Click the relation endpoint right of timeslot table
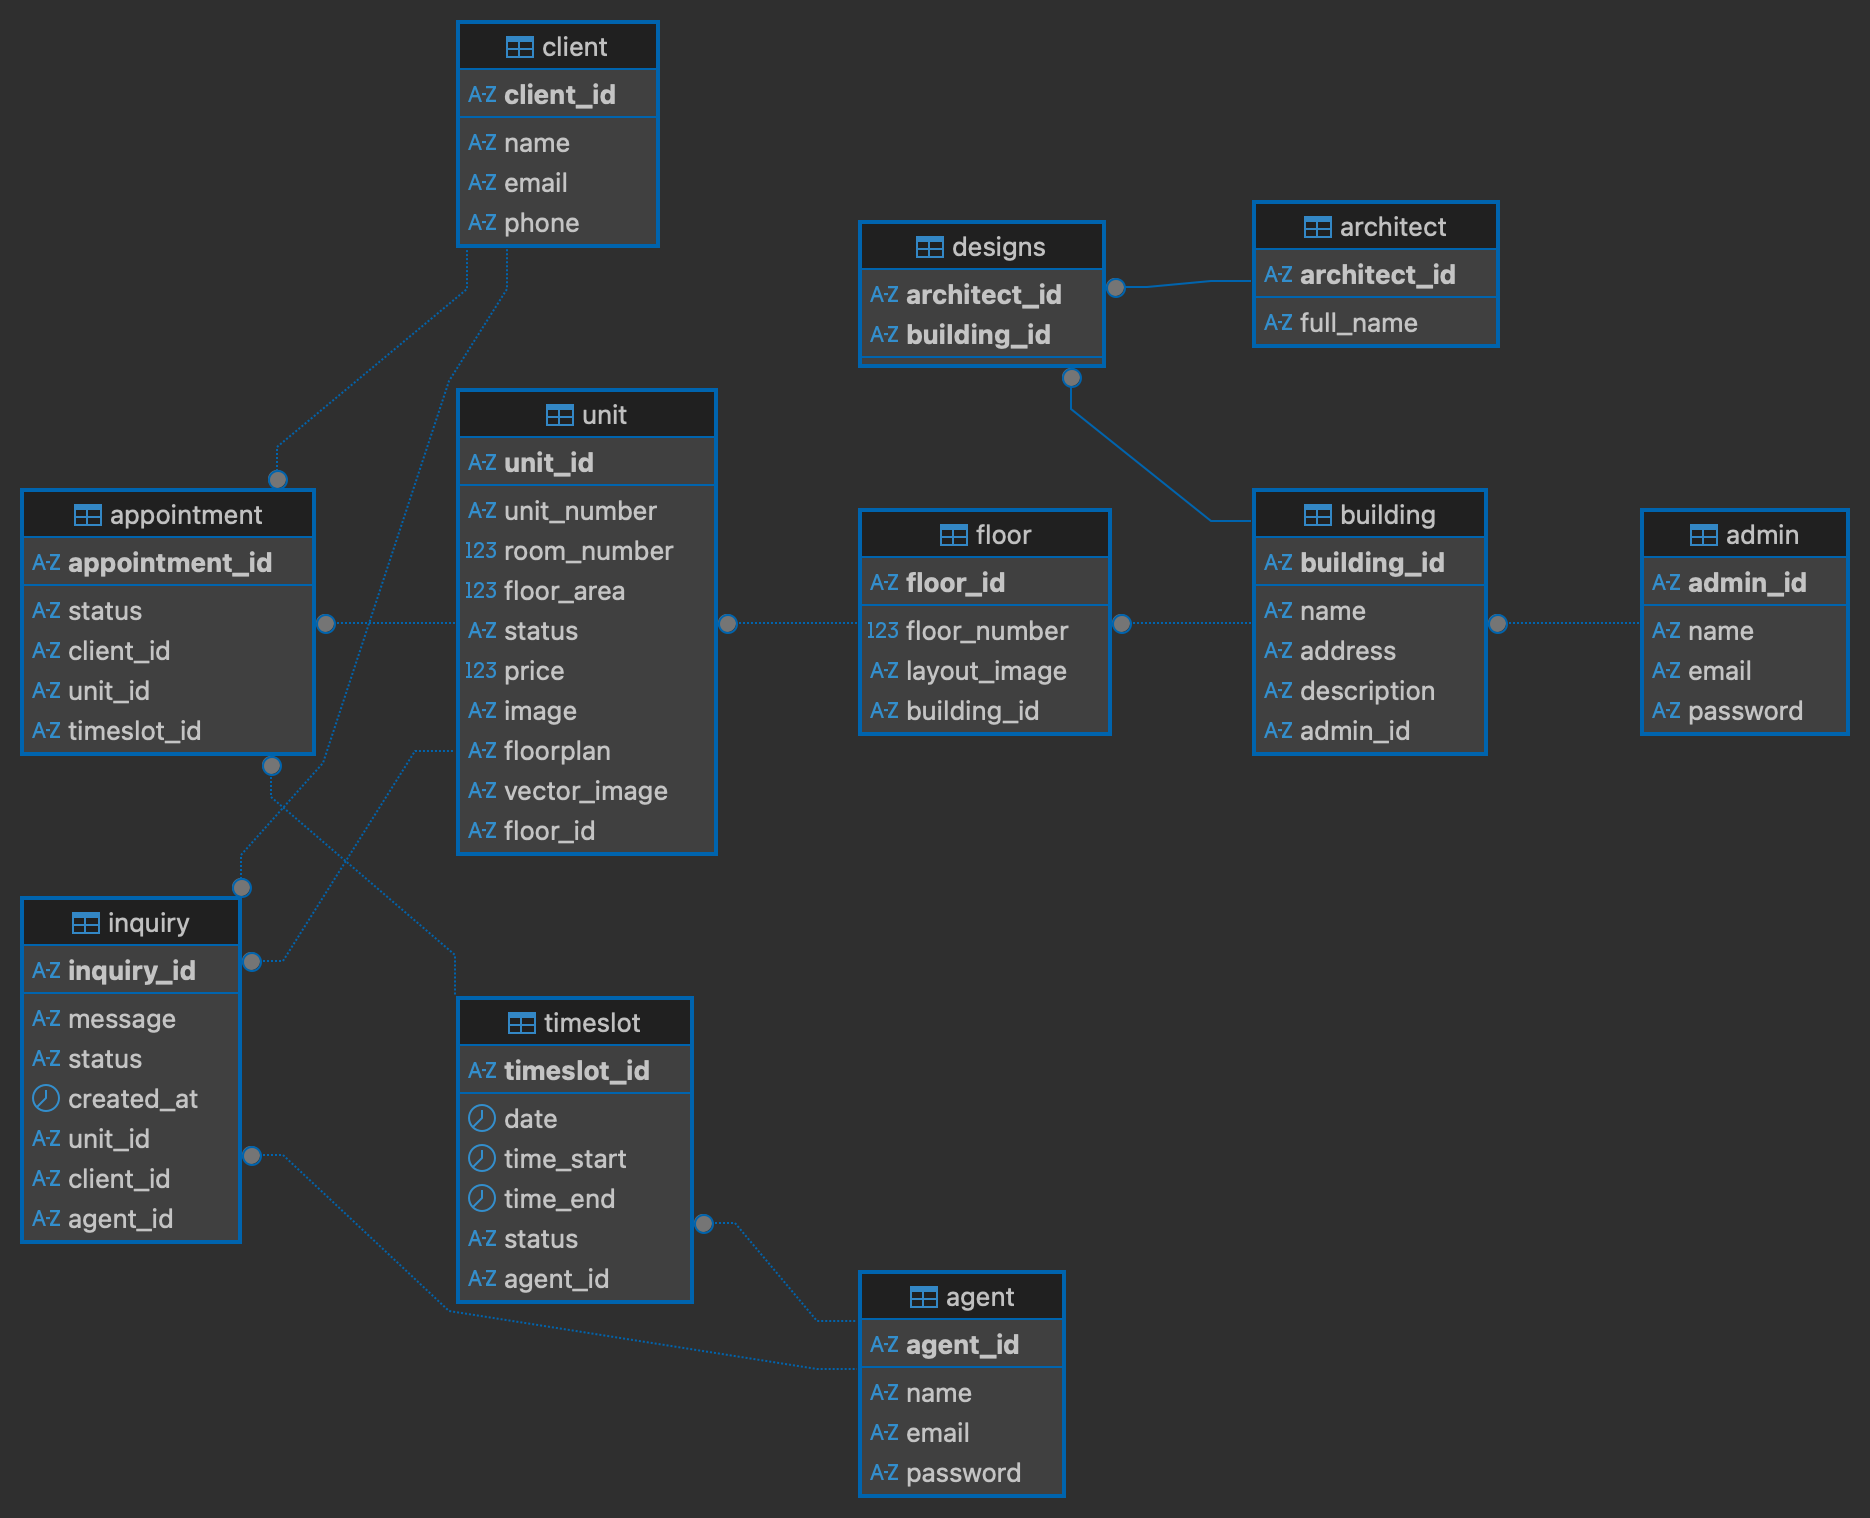 [704, 1224]
